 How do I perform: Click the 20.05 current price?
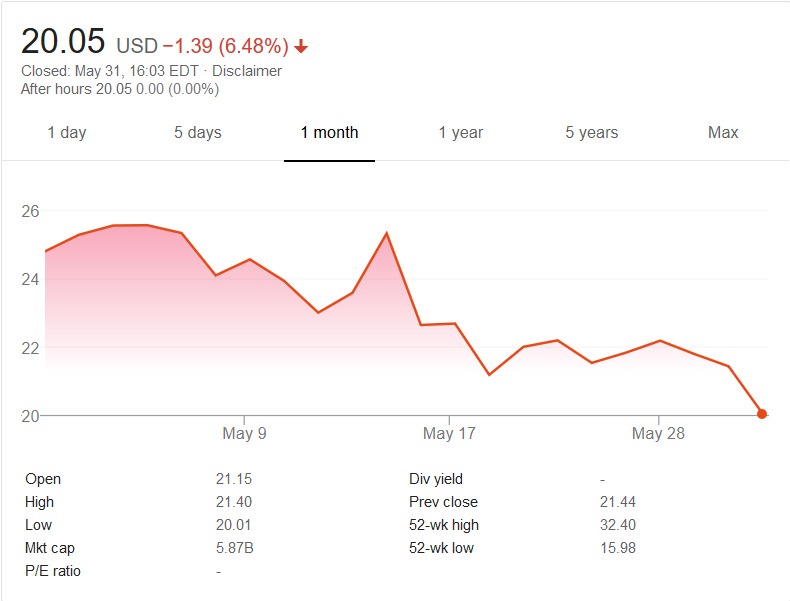pos(62,42)
